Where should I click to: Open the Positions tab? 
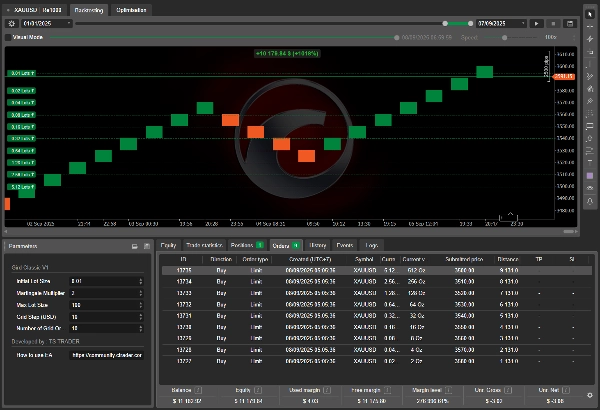pos(247,245)
